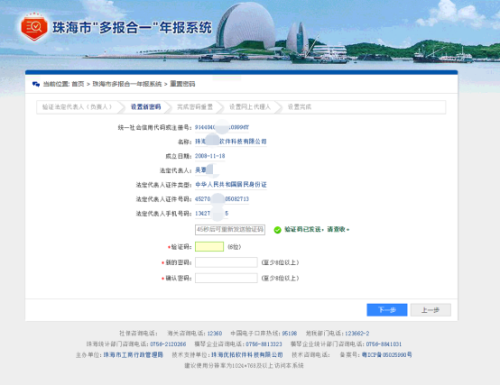The width and height of the screenshot is (500, 385).
Task: Click the Zhuhai statistics phone 0756-2120266
Action: pyautogui.click(x=168, y=344)
